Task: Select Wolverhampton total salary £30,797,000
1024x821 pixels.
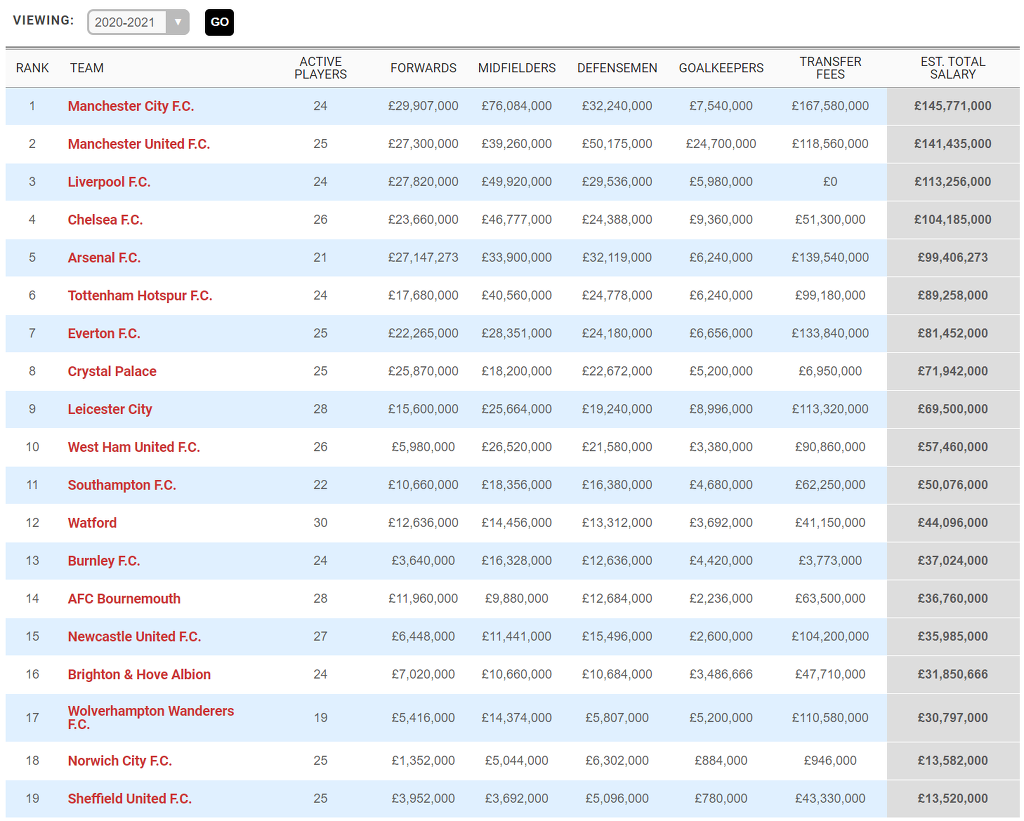Action: (x=953, y=717)
